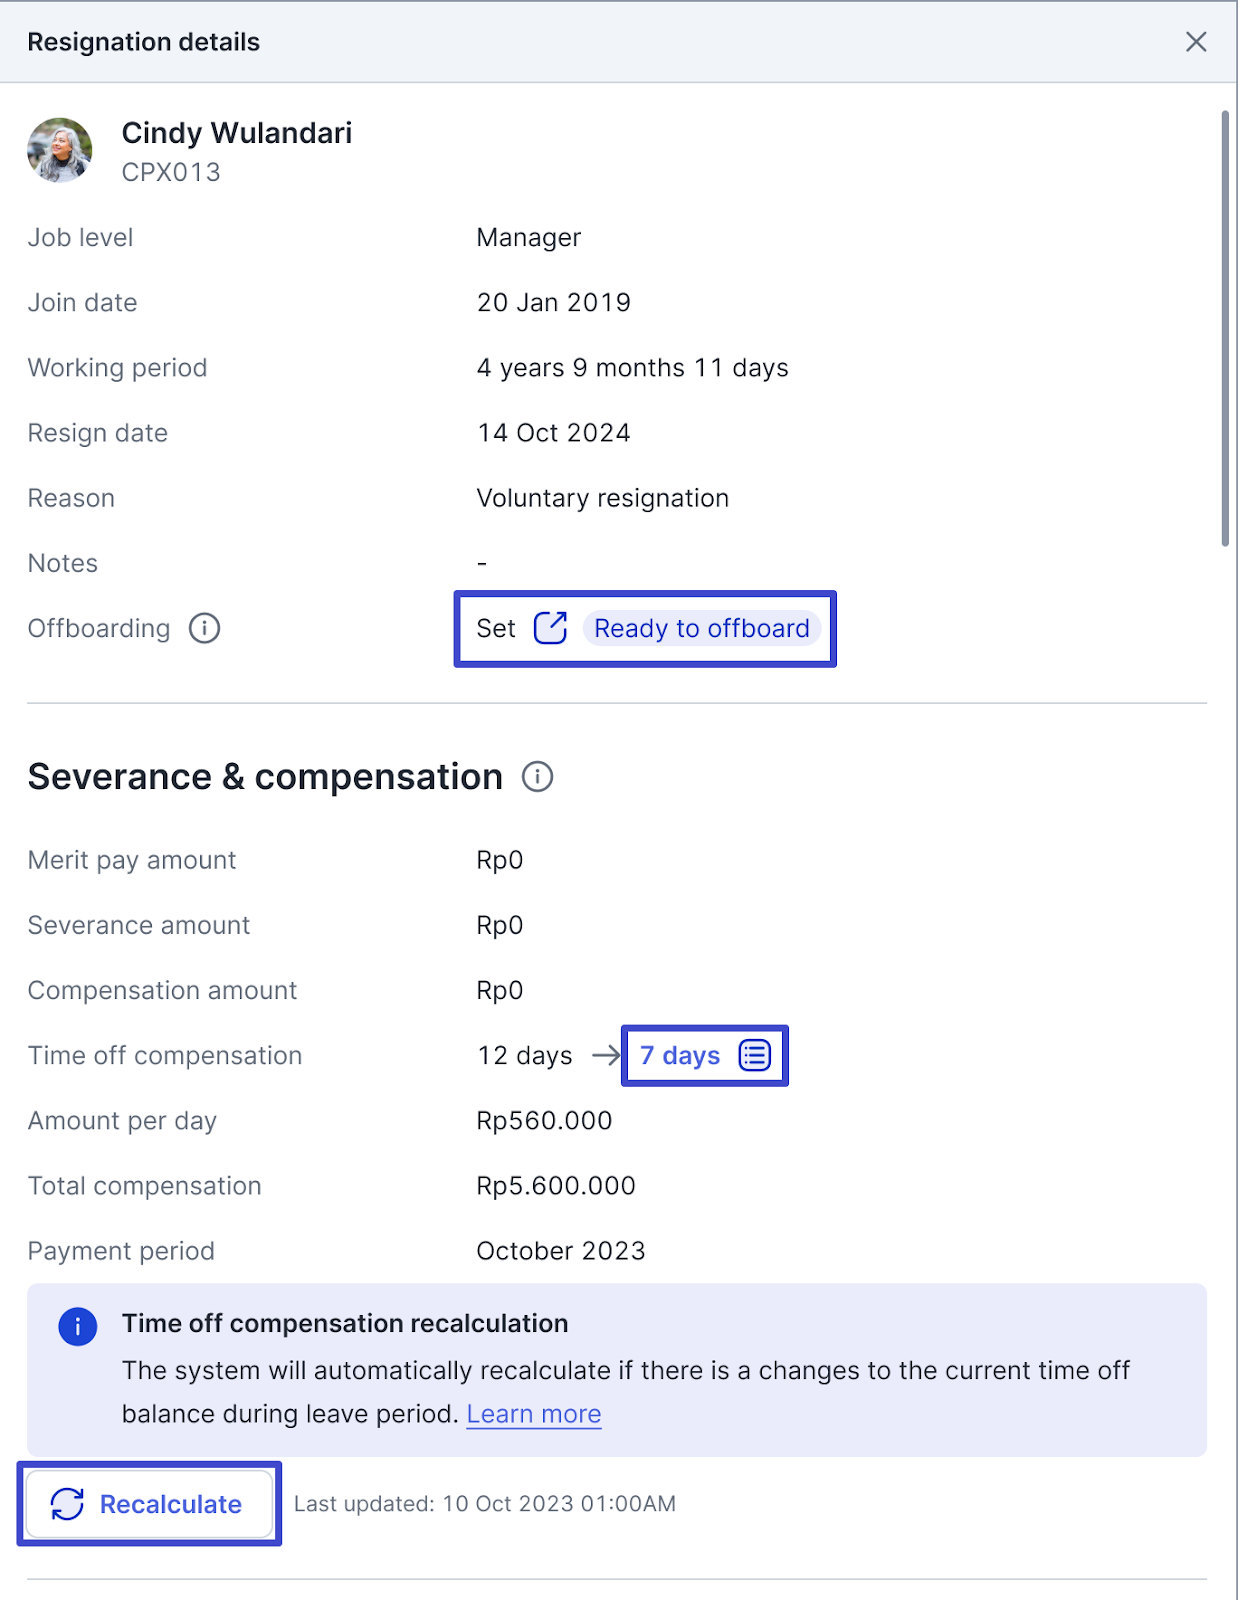The width and height of the screenshot is (1238, 1600).
Task: Click the Time off compensation recalculation heading
Action: click(x=345, y=1323)
